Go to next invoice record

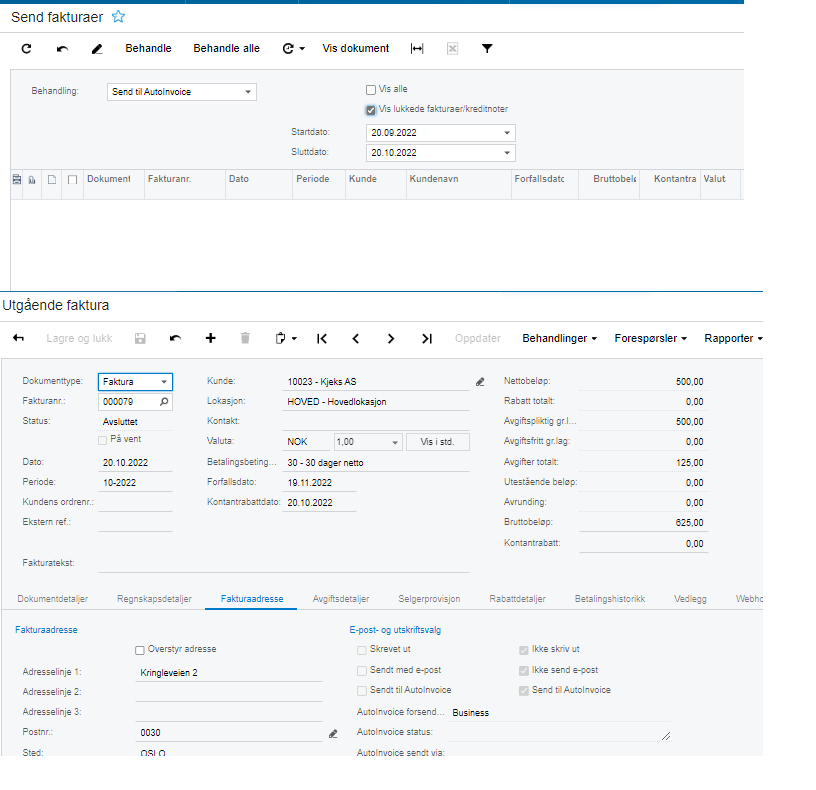click(x=391, y=339)
